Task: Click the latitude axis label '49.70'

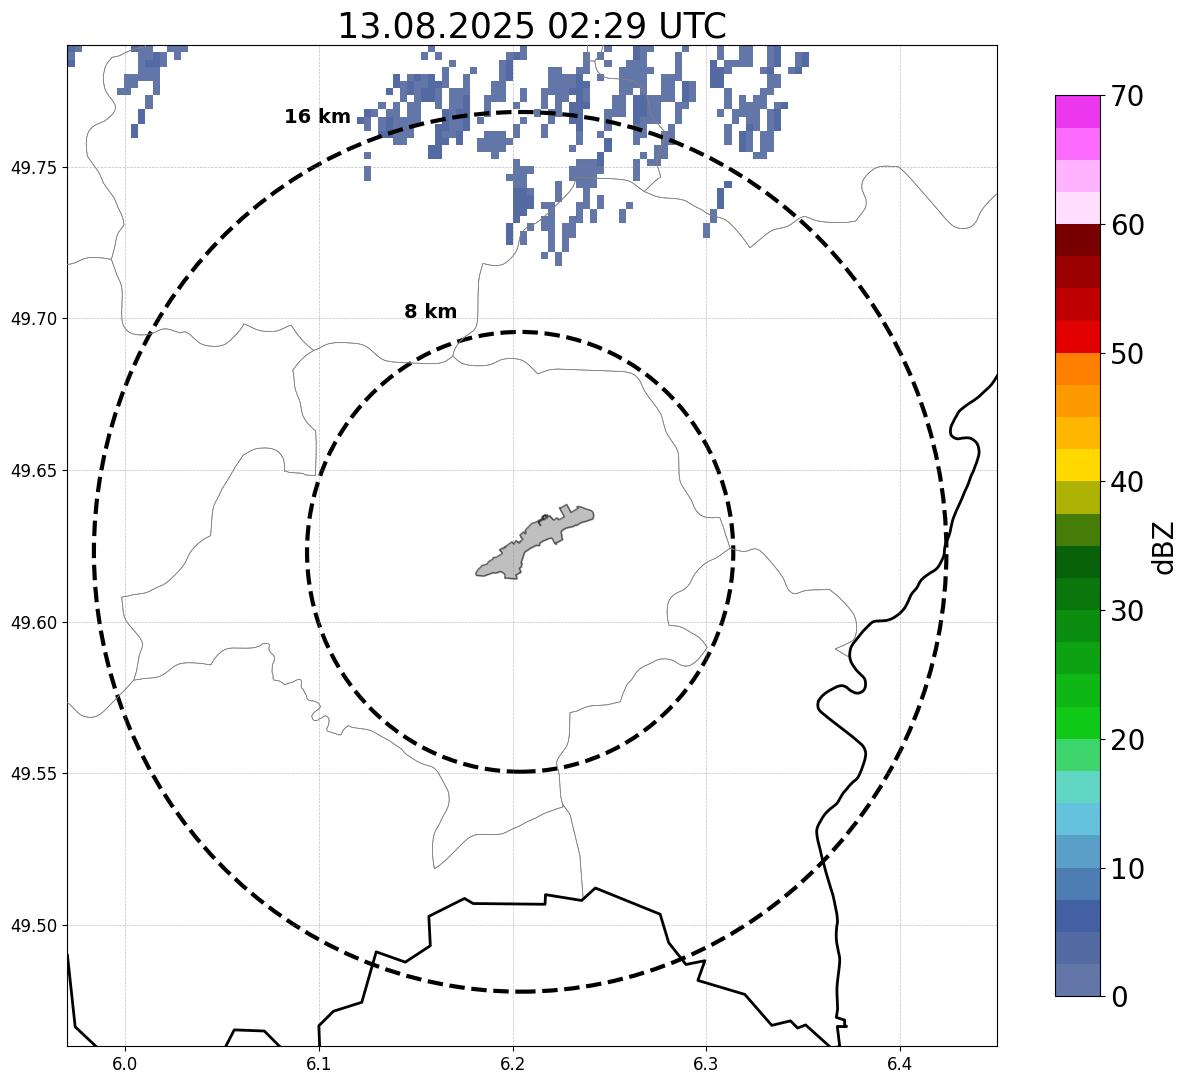Action: (36, 319)
